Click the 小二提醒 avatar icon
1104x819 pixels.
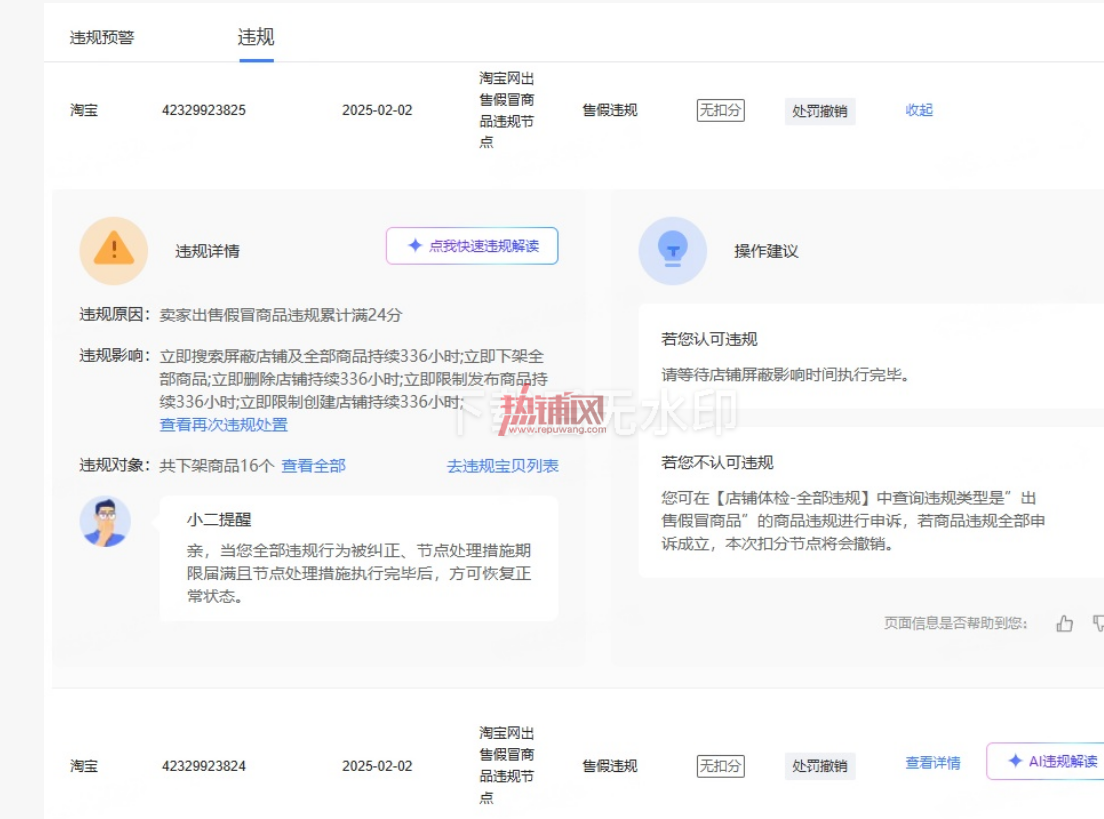point(105,522)
